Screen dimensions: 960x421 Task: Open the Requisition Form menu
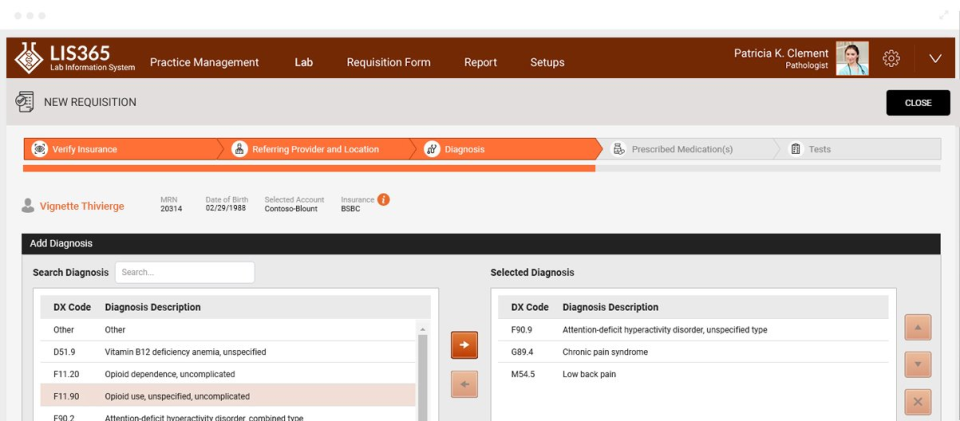388,62
